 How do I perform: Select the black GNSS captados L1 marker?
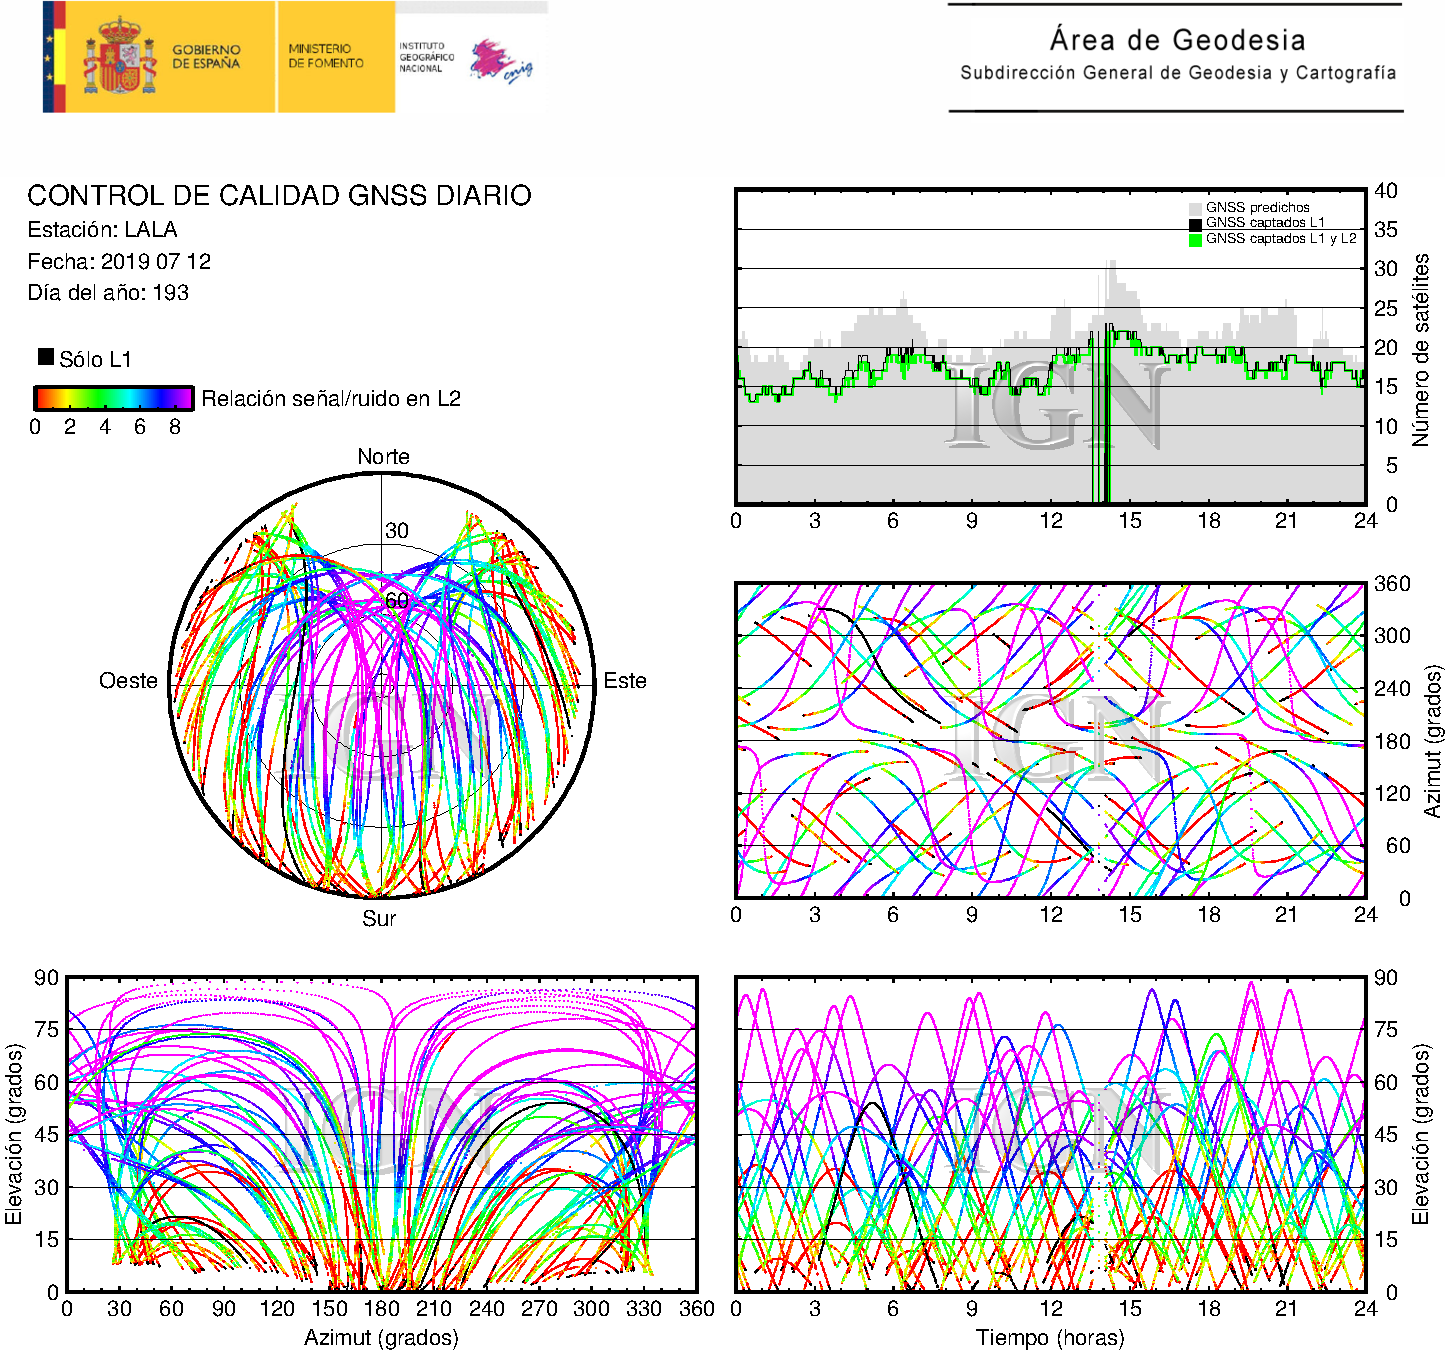point(1195,224)
